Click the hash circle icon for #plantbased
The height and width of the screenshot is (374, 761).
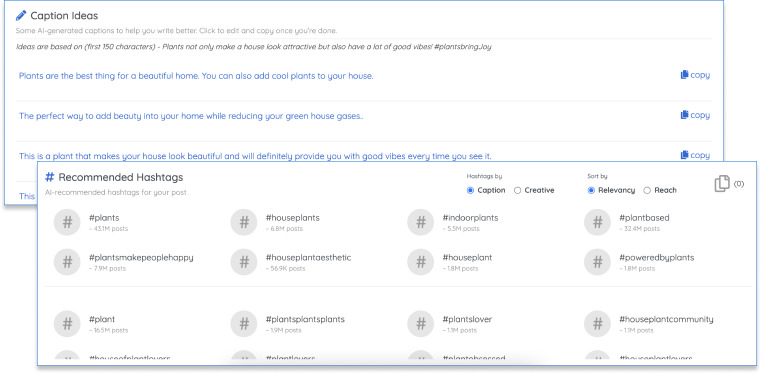click(x=597, y=222)
